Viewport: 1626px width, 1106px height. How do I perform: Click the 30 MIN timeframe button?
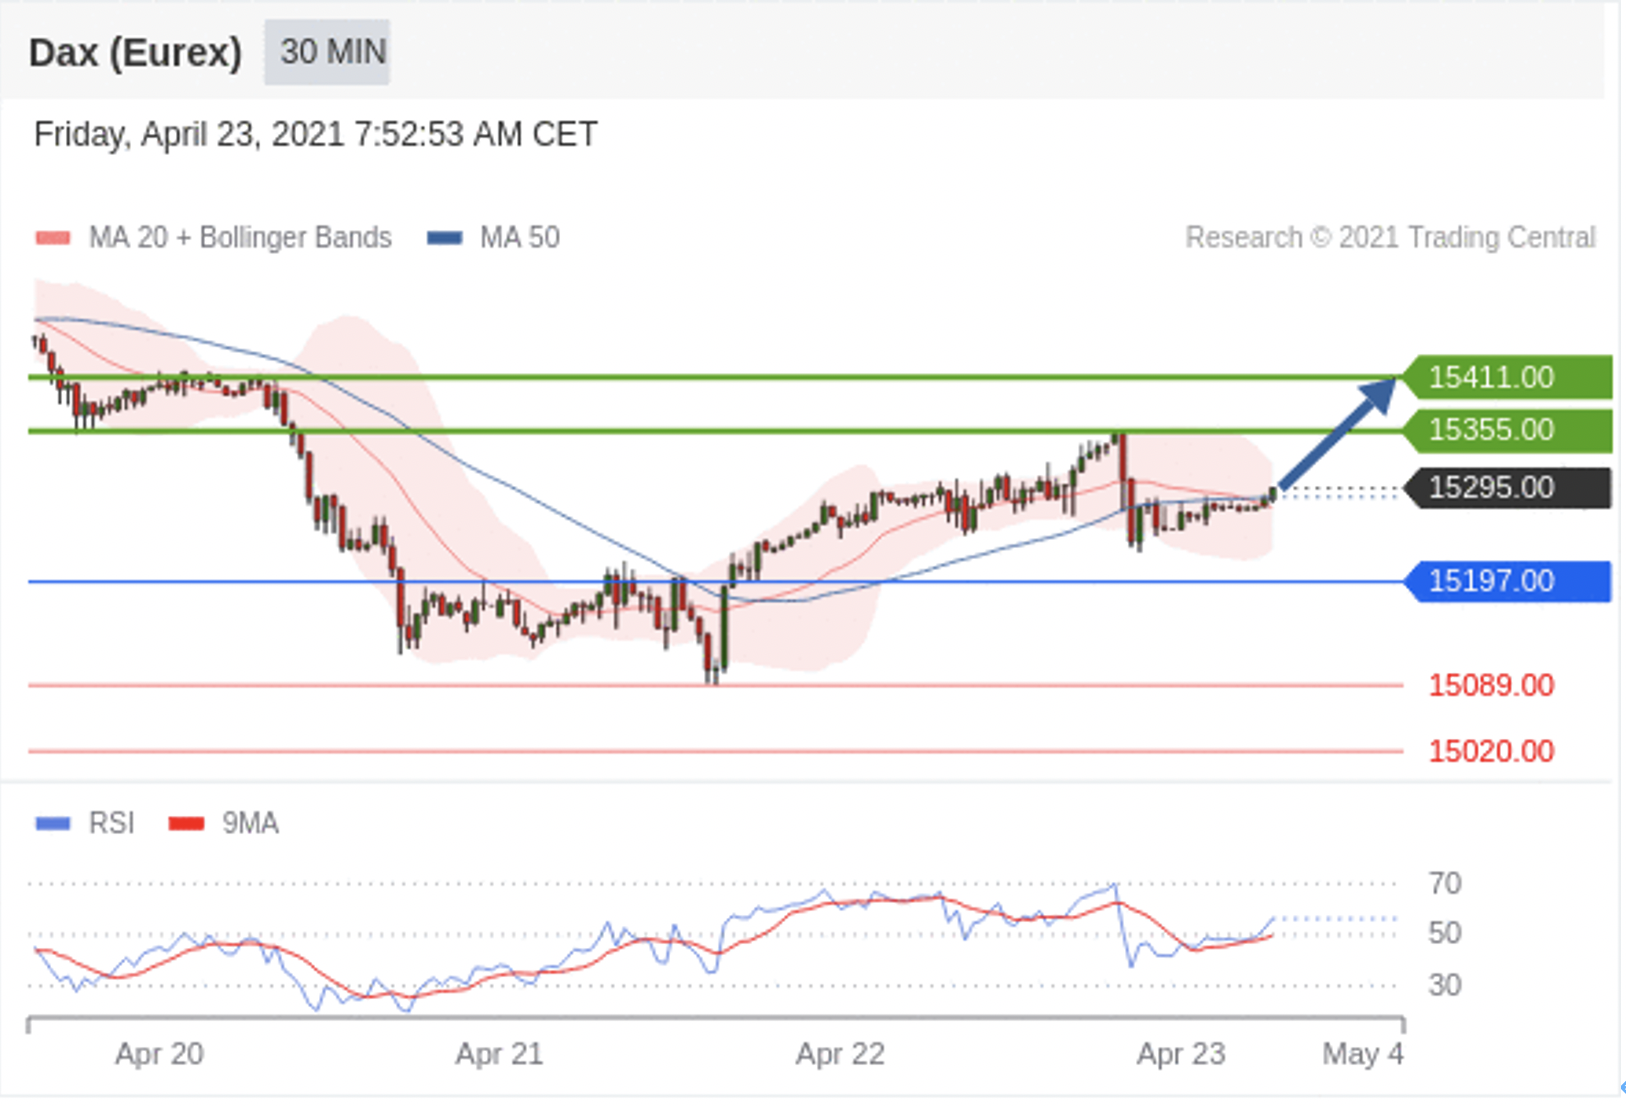327,52
